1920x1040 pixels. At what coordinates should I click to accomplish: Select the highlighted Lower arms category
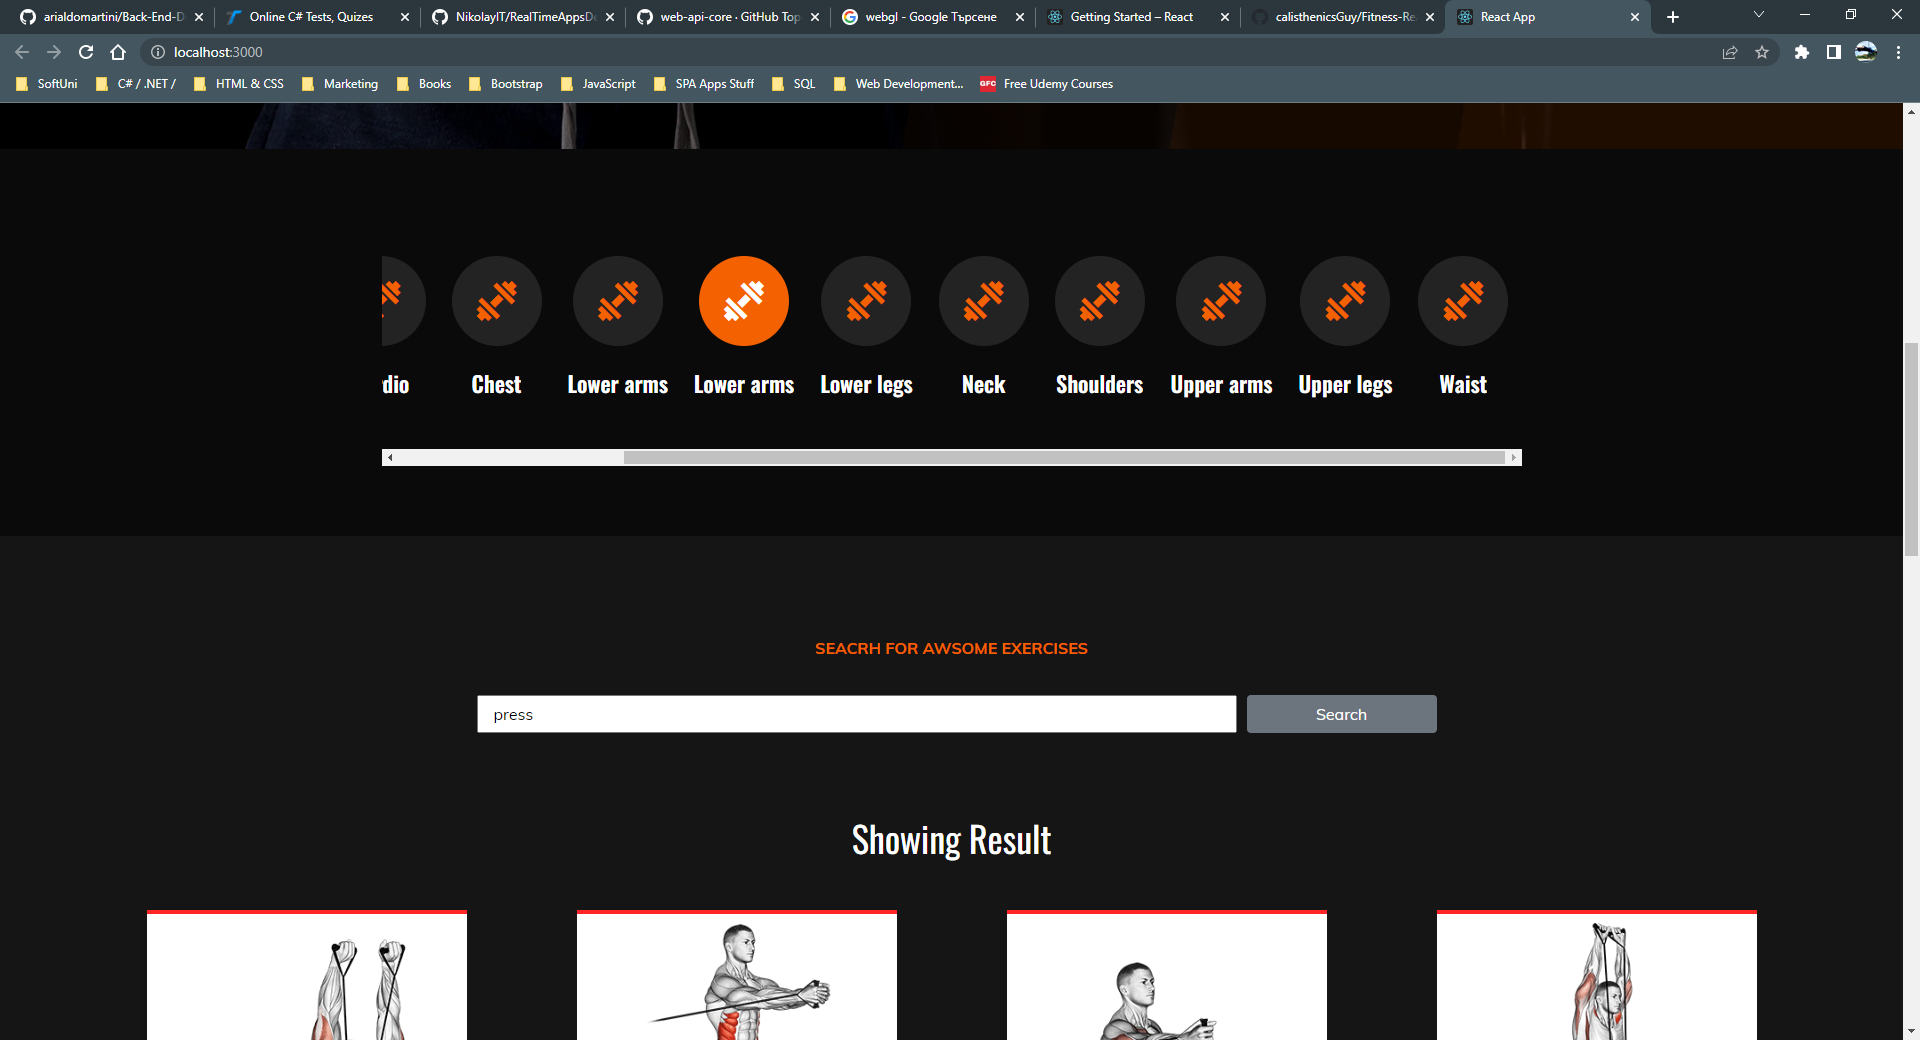[744, 301]
